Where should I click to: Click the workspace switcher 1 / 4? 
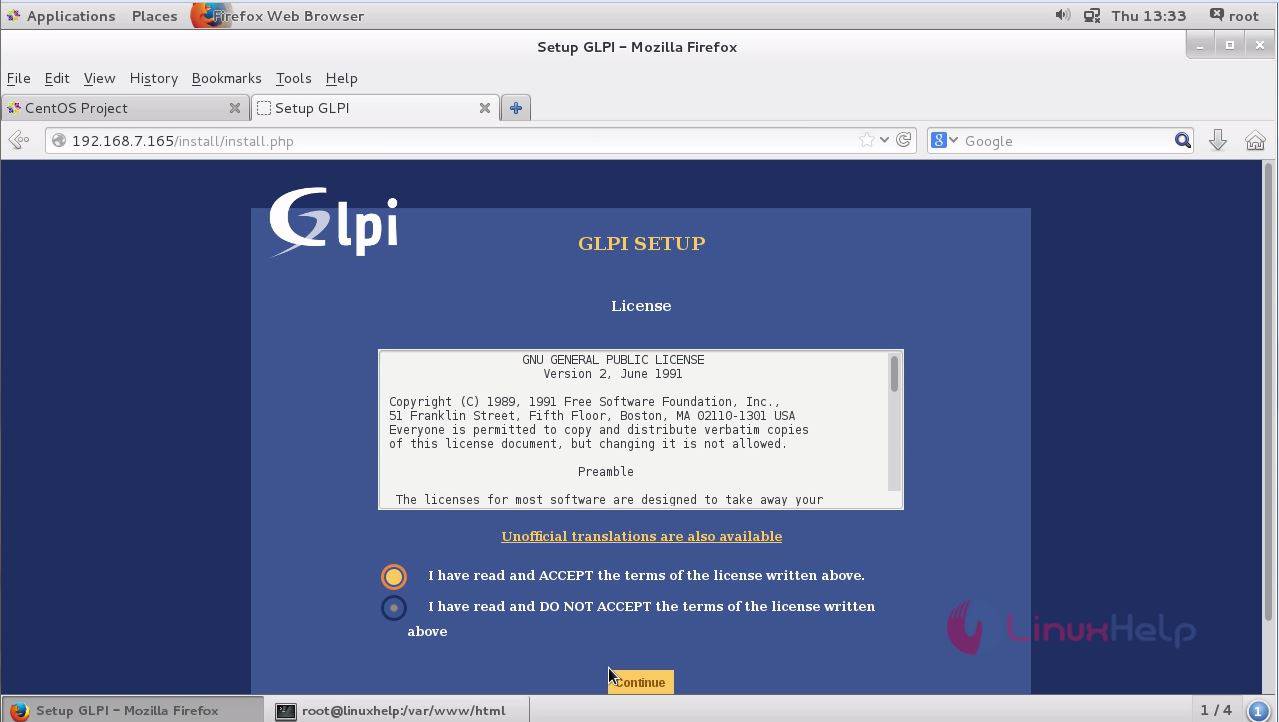click(1216, 710)
